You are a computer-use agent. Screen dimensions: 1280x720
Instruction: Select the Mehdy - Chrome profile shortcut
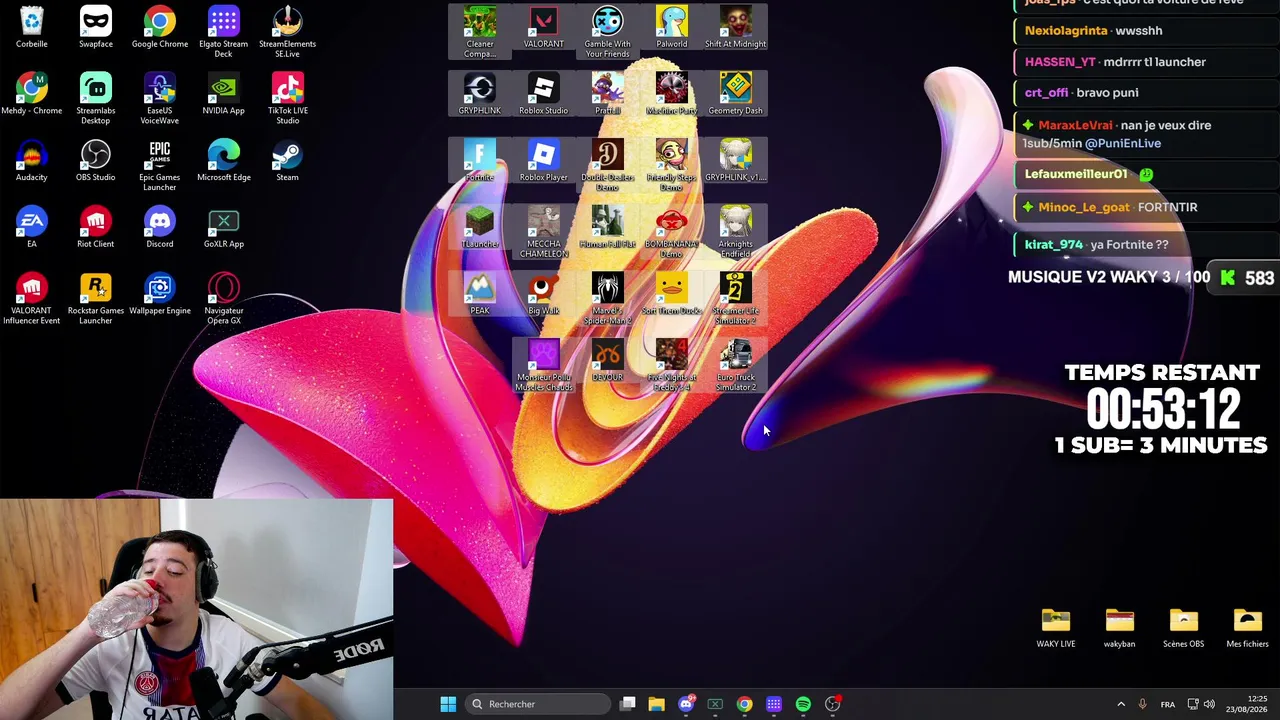click(x=32, y=95)
